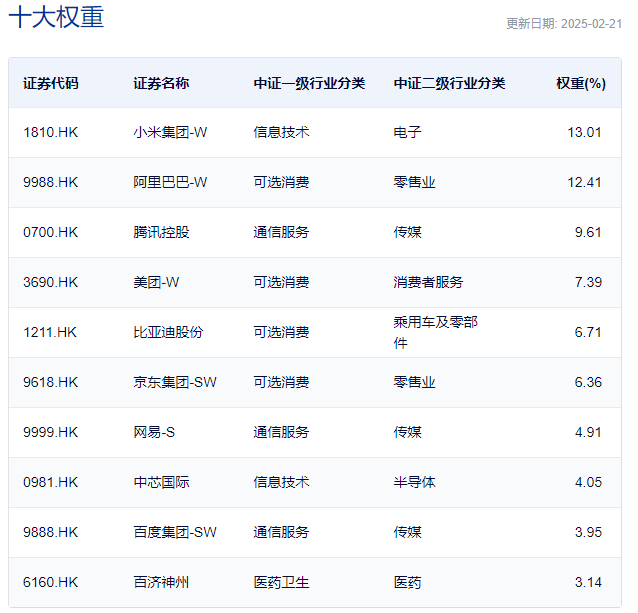Select stock code 9988.HK
Image resolution: width=638 pixels, height=613 pixels.
tap(50, 182)
